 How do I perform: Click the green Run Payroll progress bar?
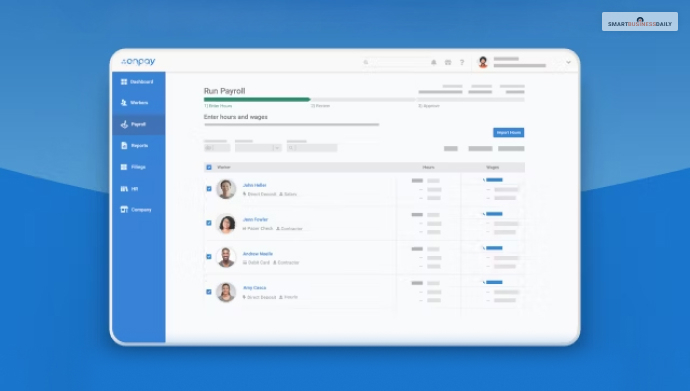(x=257, y=99)
